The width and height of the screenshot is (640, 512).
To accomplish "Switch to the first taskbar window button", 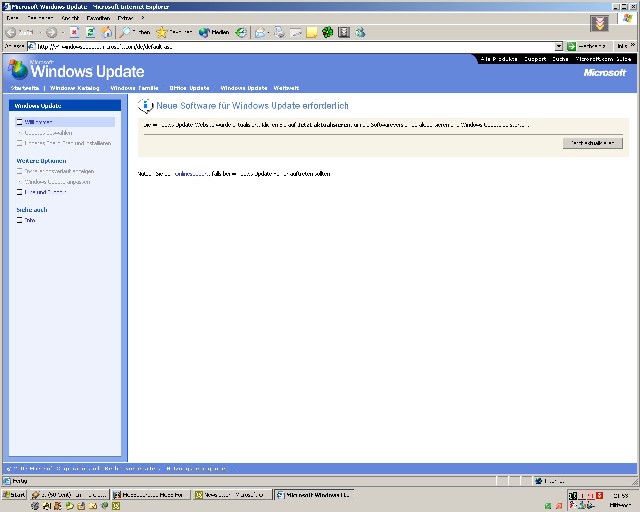I will click(69, 495).
